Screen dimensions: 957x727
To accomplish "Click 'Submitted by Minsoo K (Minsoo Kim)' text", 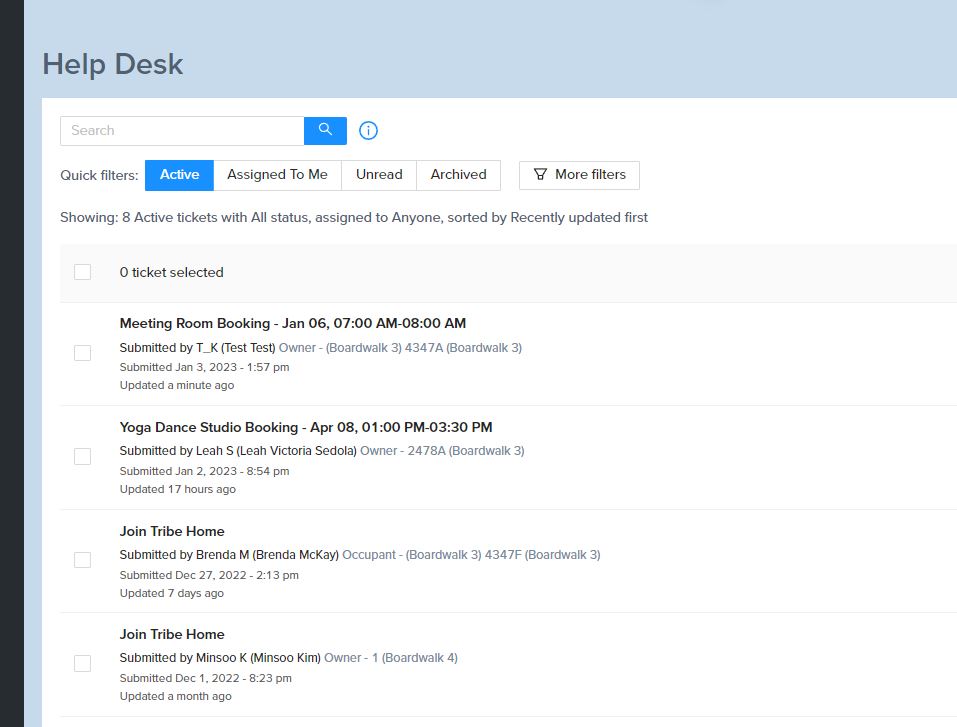I will pos(220,658).
